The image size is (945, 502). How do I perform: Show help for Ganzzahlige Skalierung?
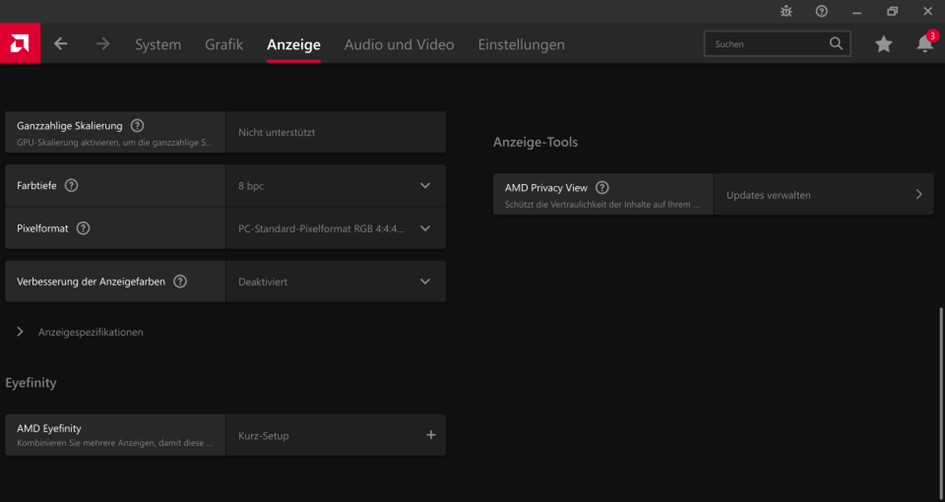coord(137,125)
